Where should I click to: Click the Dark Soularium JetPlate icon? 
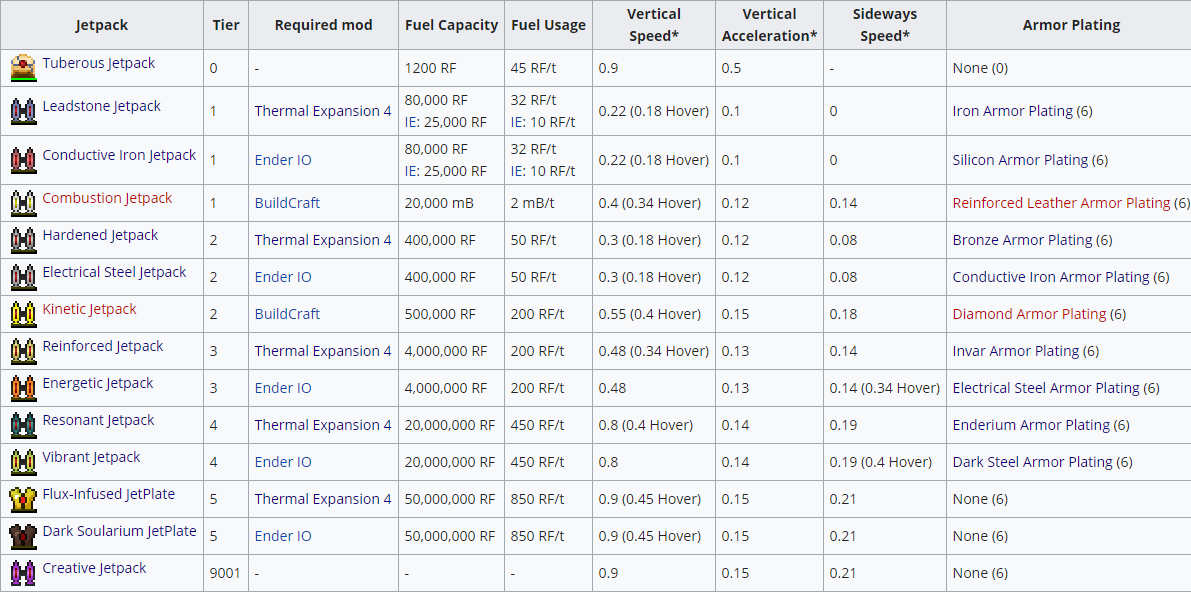coord(24,535)
